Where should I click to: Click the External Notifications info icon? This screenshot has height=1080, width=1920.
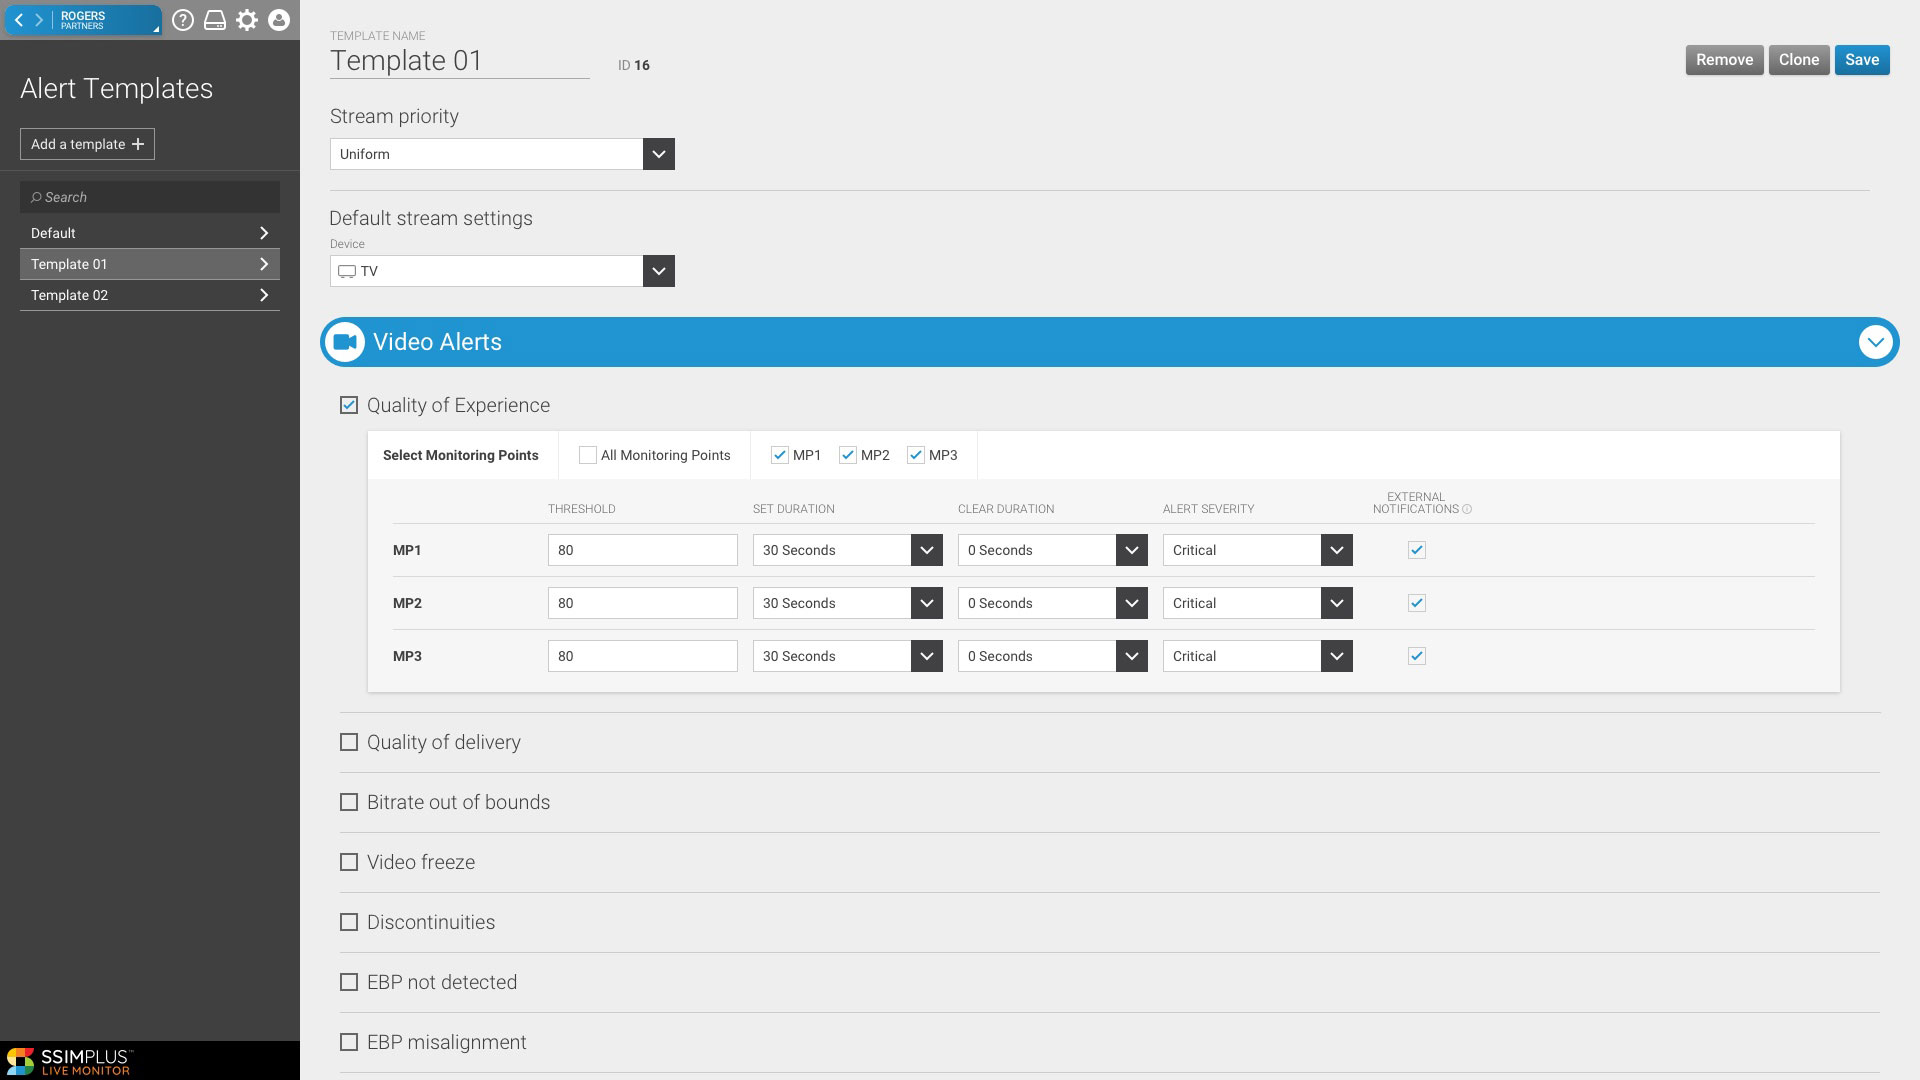[x=1467, y=509]
